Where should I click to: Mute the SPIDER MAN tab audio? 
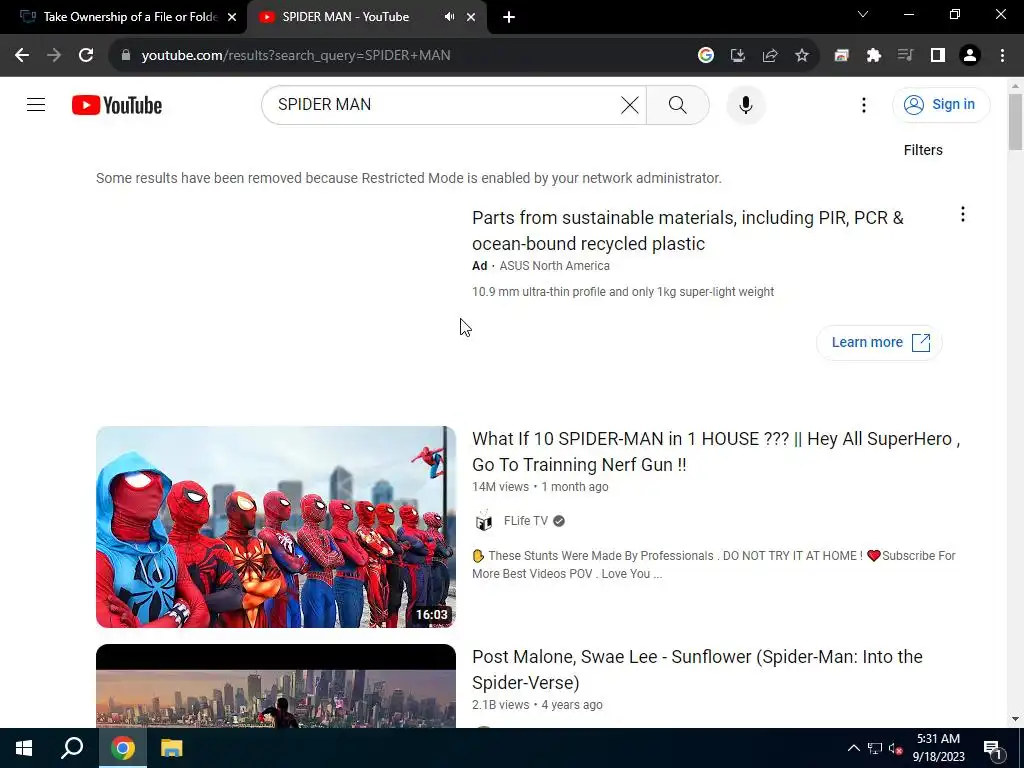click(x=449, y=17)
